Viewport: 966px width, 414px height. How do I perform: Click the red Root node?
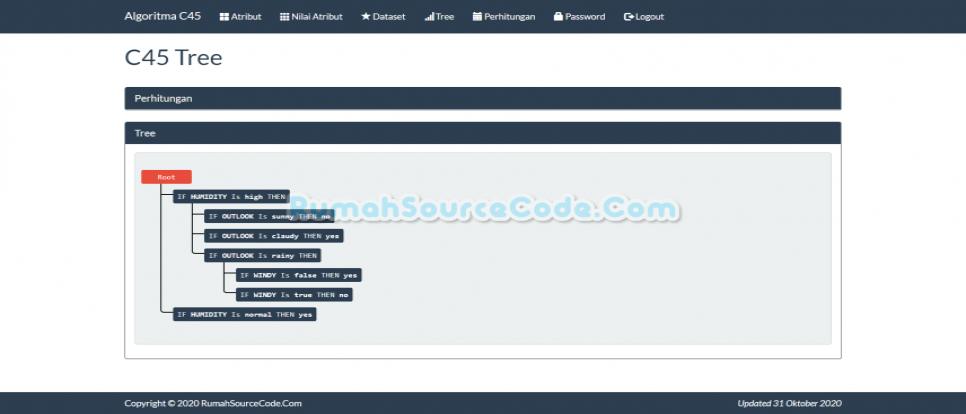(166, 177)
